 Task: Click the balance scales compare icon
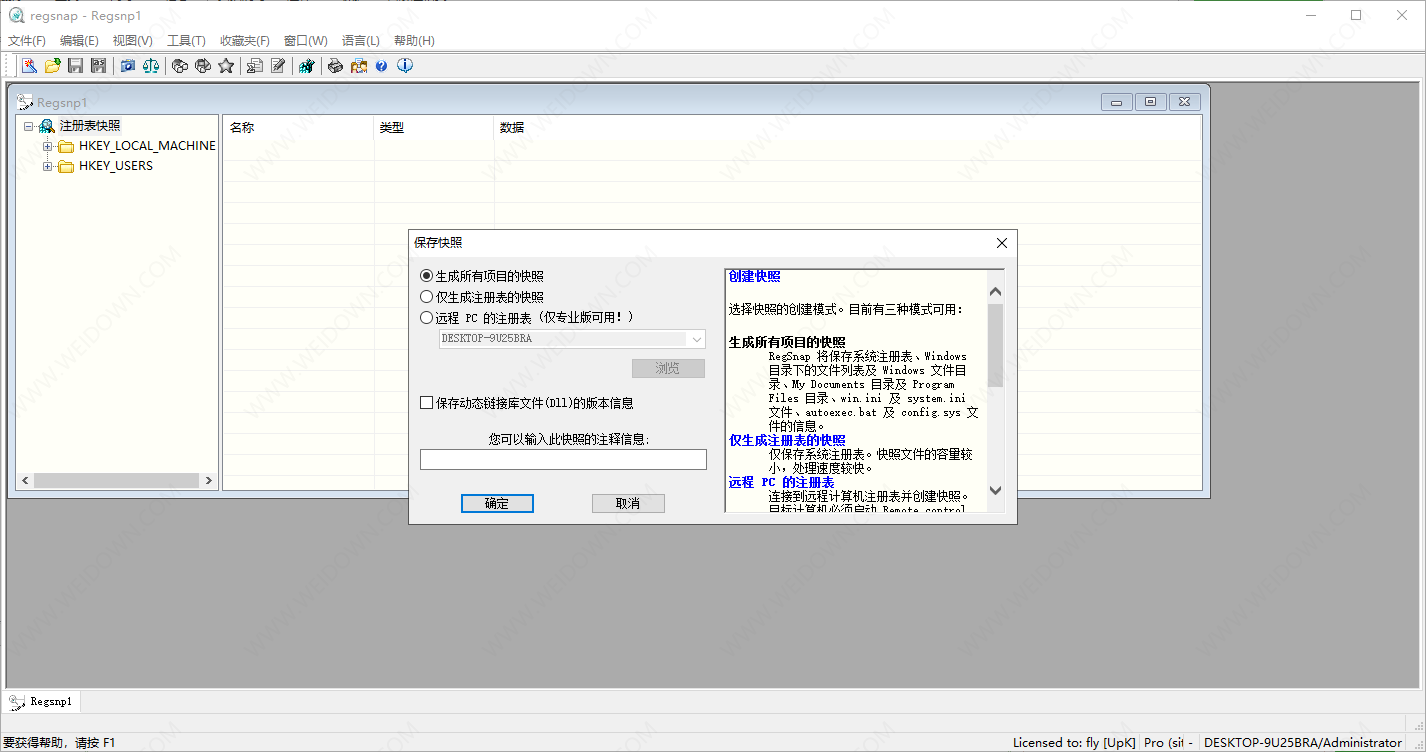pyautogui.click(x=151, y=66)
